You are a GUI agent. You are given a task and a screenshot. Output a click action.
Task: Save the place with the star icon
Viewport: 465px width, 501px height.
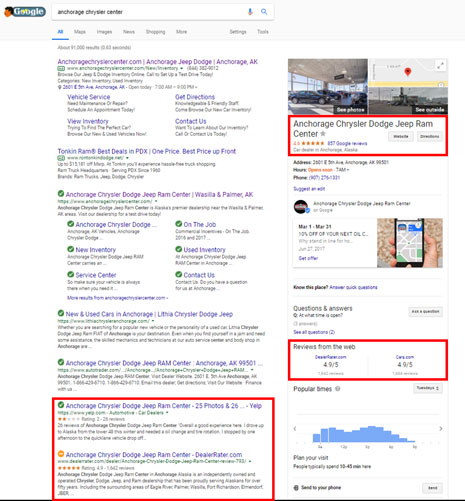(x=323, y=134)
